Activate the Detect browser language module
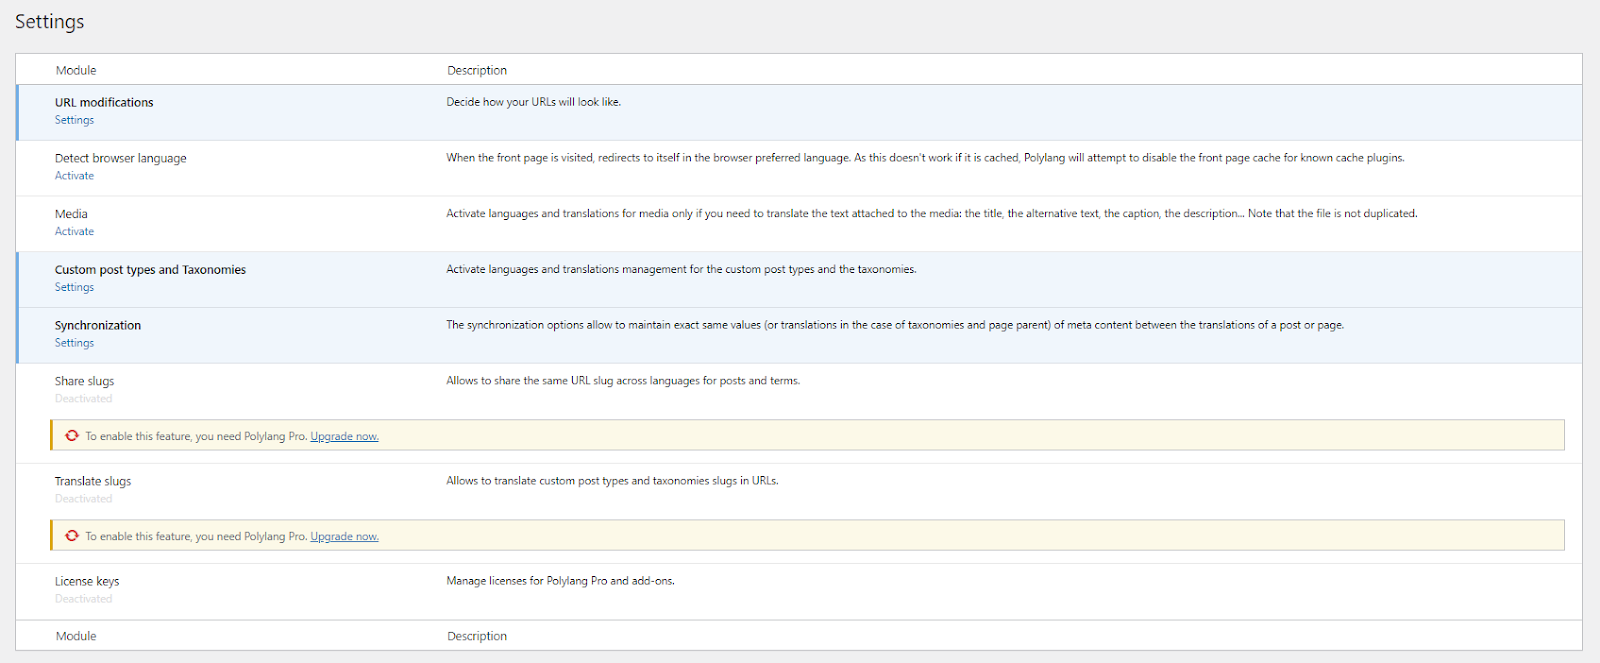The height and width of the screenshot is (663, 1600). [74, 176]
